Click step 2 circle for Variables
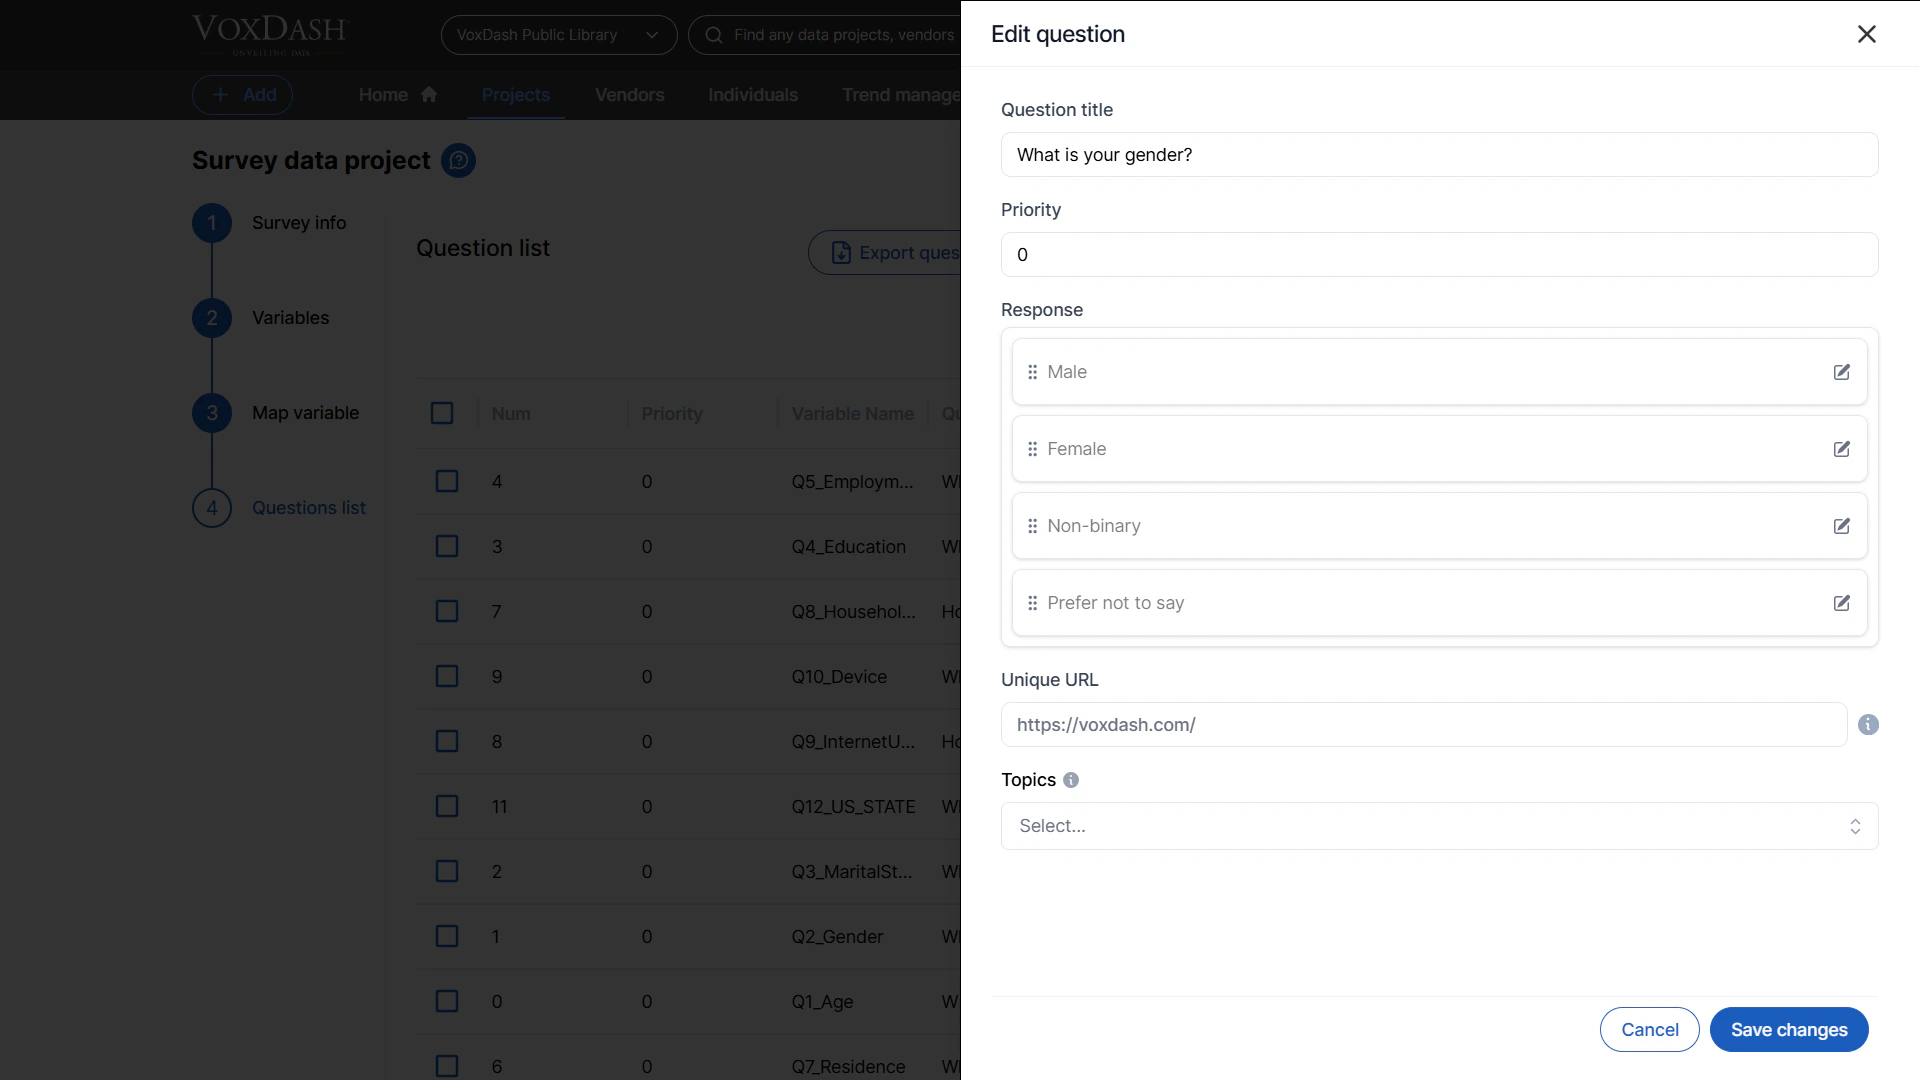Image resolution: width=1920 pixels, height=1080 pixels. tap(212, 318)
